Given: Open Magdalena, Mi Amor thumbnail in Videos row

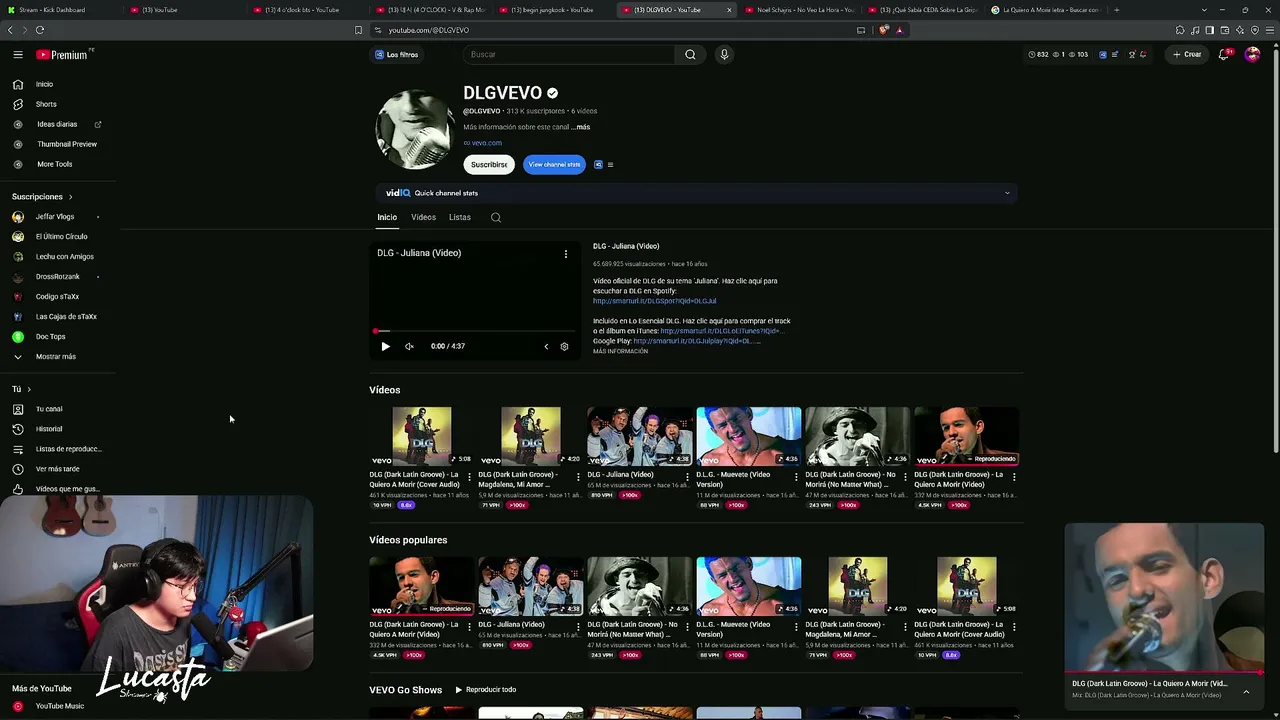Looking at the screenshot, I should [531, 436].
